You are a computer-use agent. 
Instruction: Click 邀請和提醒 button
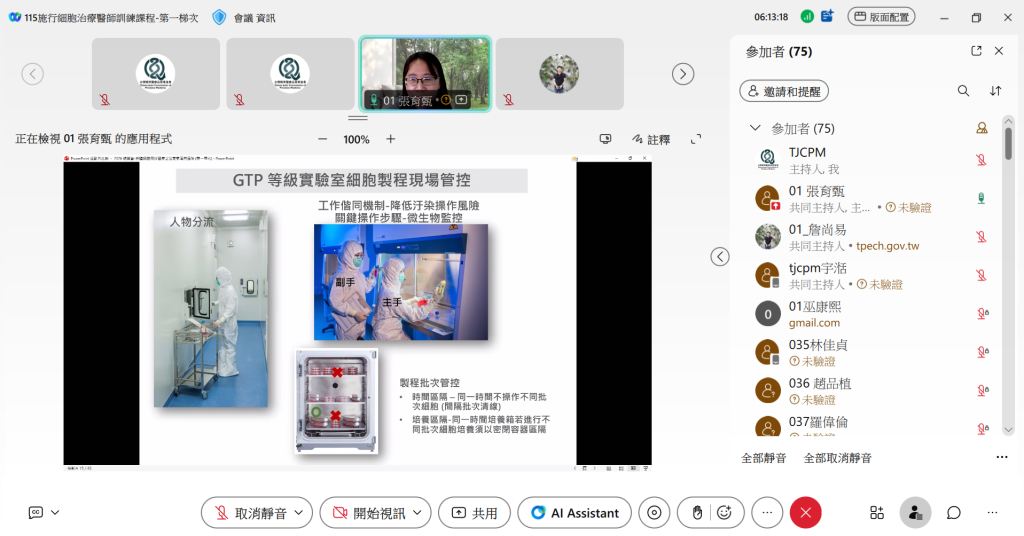pos(784,91)
